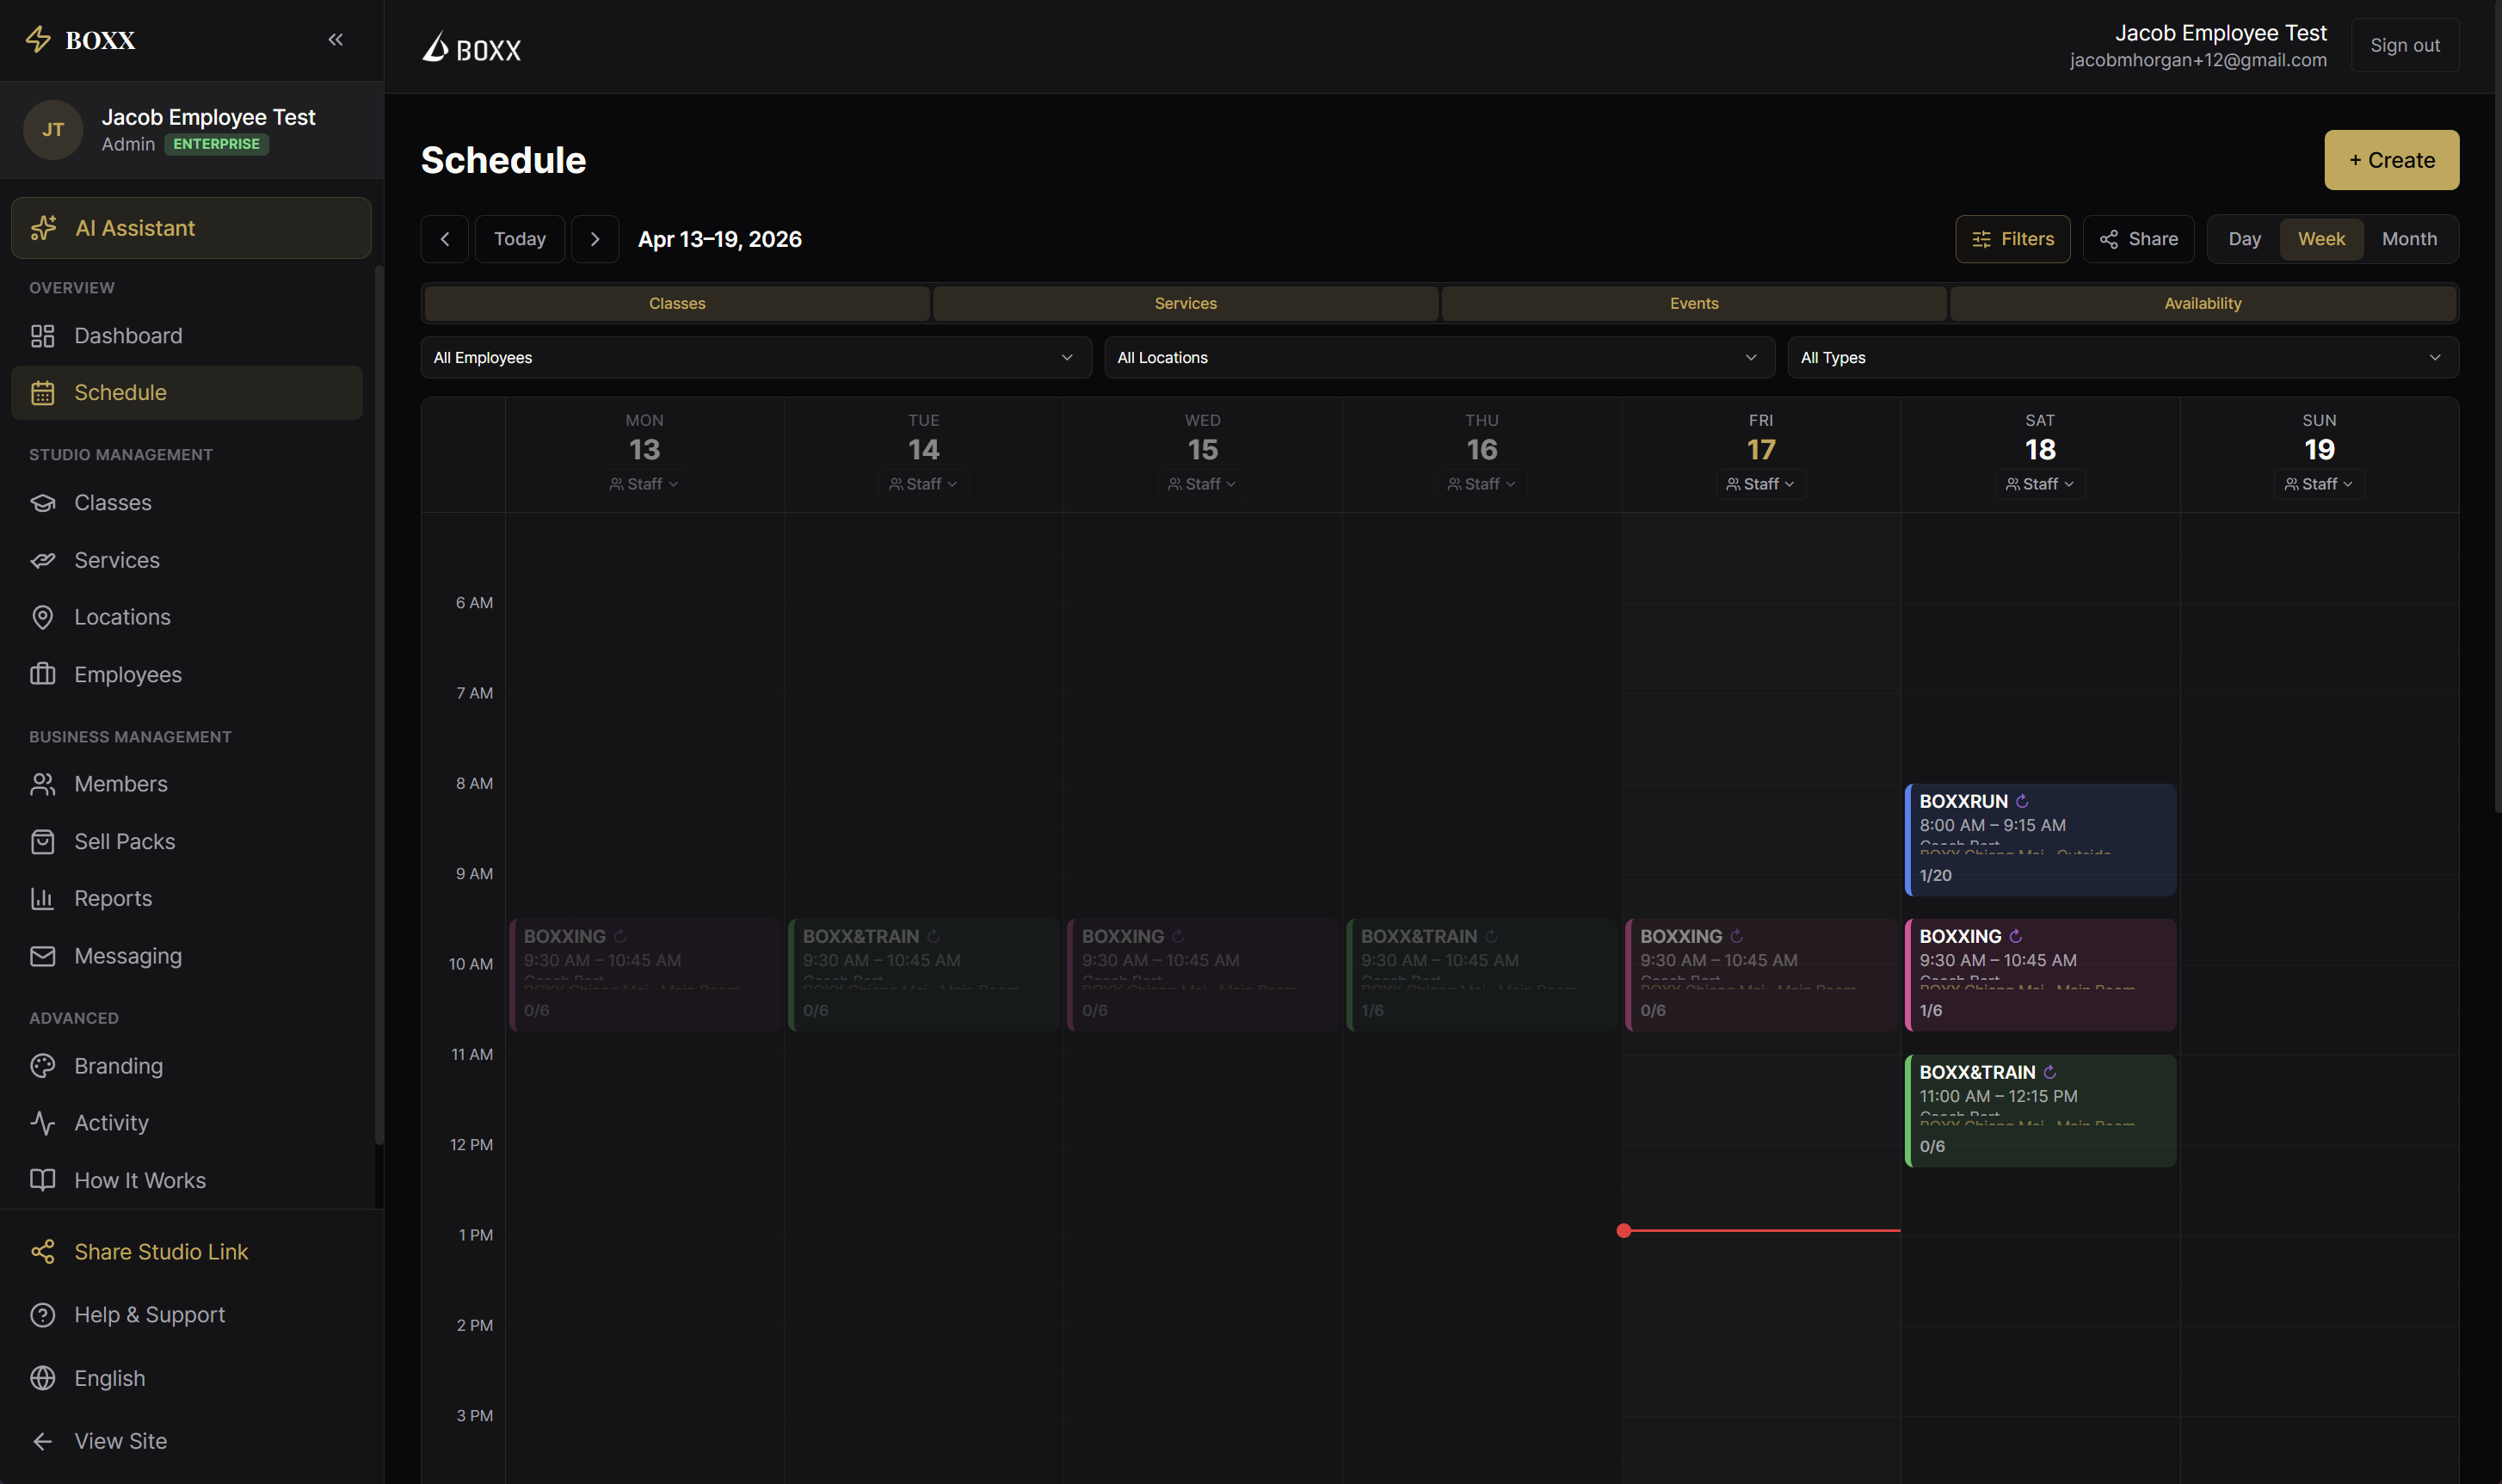Image resolution: width=2502 pixels, height=1484 pixels.
Task: Select the Availability tab
Action: [x=2203, y=304]
